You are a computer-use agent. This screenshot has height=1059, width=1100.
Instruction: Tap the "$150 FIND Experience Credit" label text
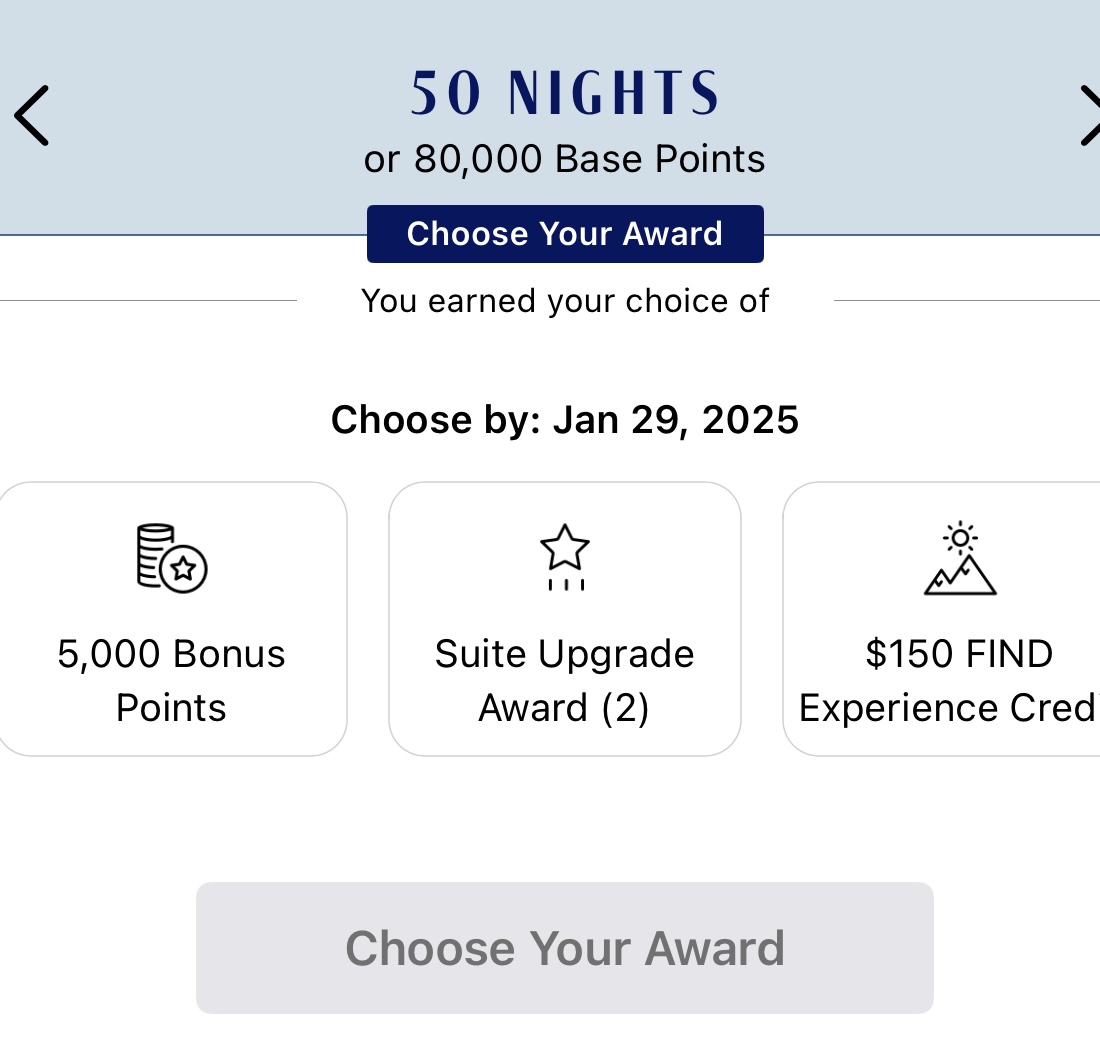pos(950,681)
